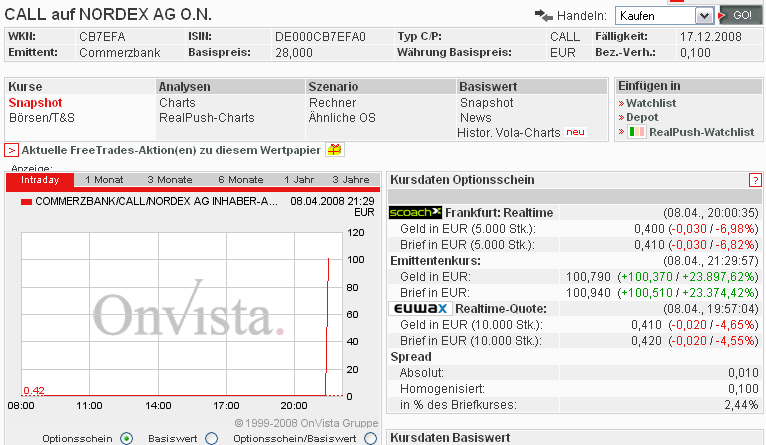Open the RealPush-Charts link
The width and height of the screenshot is (766, 445).
207,118
